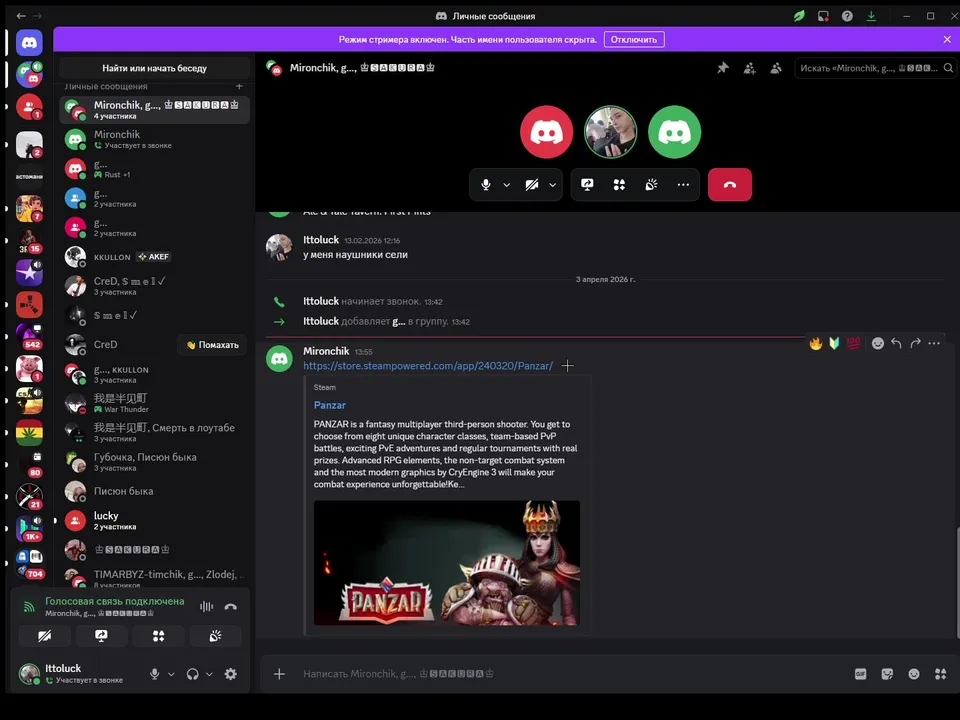The height and width of the screenshot is (720, 960).
Task: Open Panzar embed title link
Action: click(329, 405)
